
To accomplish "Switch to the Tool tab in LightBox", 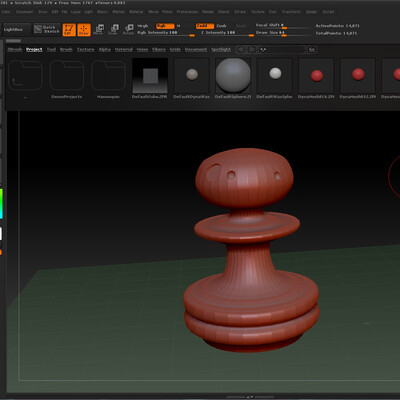I will pyautogui.click(x=51, y=49).
